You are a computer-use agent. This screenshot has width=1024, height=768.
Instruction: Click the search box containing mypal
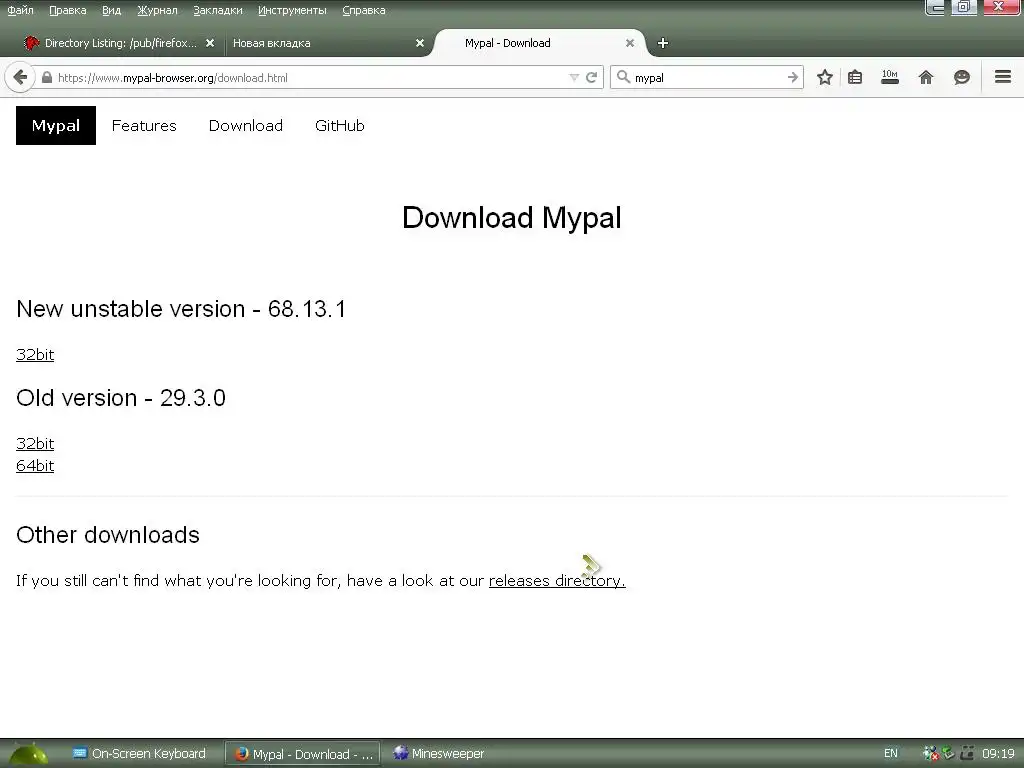pyautogui.click(x=709, y=78)
